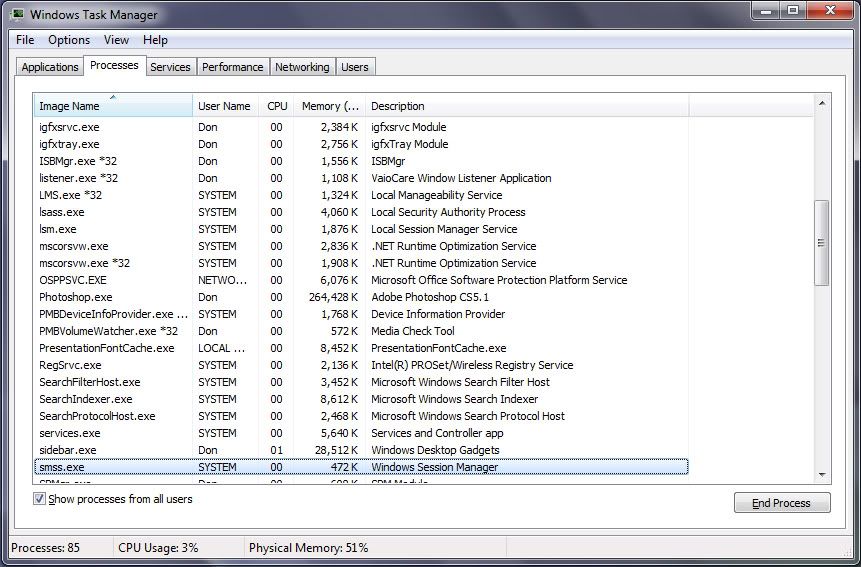Click Windows Session Manager description
Image resolution: width=861 pixels, height=567 pixels.
coord(435,467)
